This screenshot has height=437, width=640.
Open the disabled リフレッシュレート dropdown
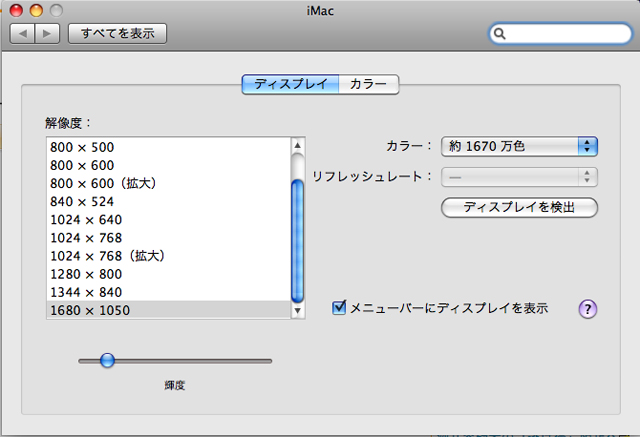pyautogui.click(x=519, y=177)
